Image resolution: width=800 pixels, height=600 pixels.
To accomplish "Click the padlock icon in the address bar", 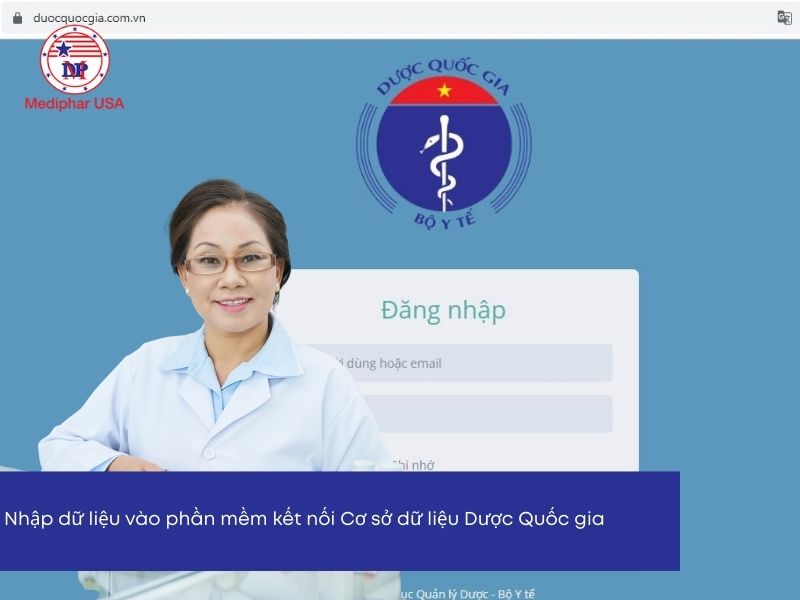I will (17, 18).
